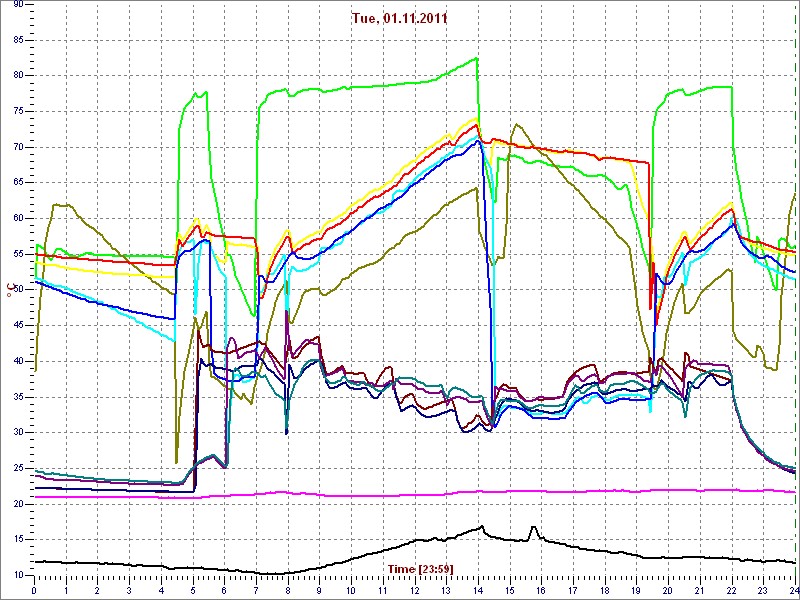Pick the hour label '12' on time axis
Screen dimensions: 800x600
[x=414, y=589]
